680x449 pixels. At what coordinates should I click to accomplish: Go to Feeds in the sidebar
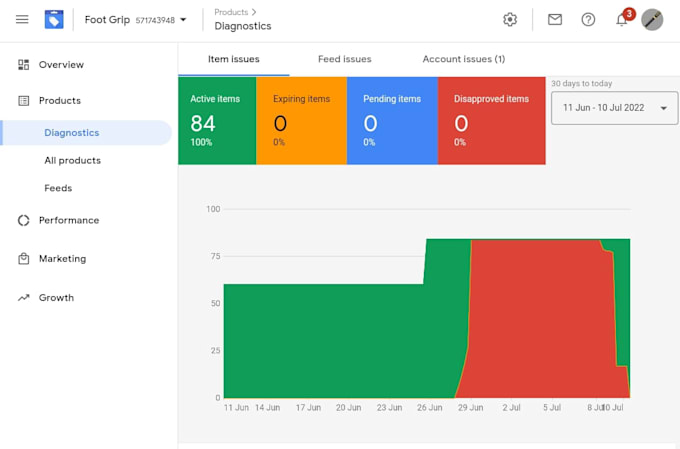58,188
